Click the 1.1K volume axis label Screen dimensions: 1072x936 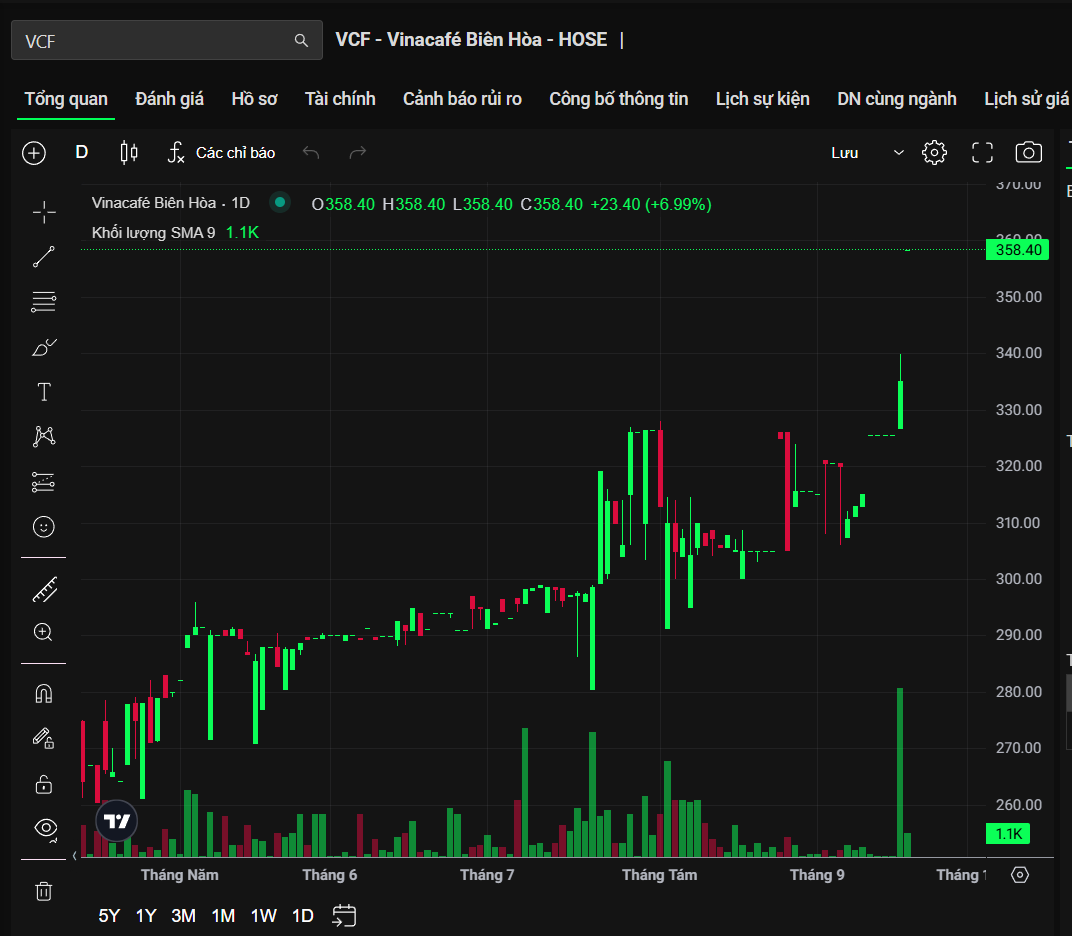click(1008, 833)
